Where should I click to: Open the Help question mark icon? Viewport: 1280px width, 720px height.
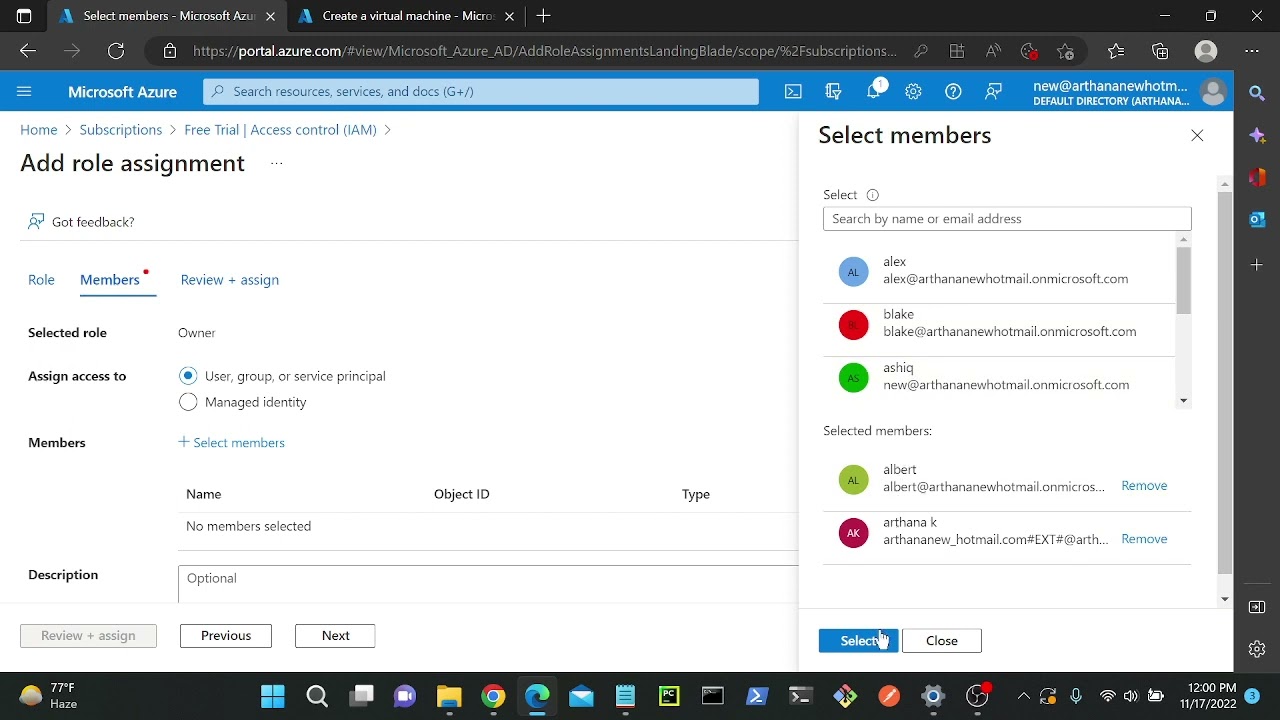tap(953, 91)
